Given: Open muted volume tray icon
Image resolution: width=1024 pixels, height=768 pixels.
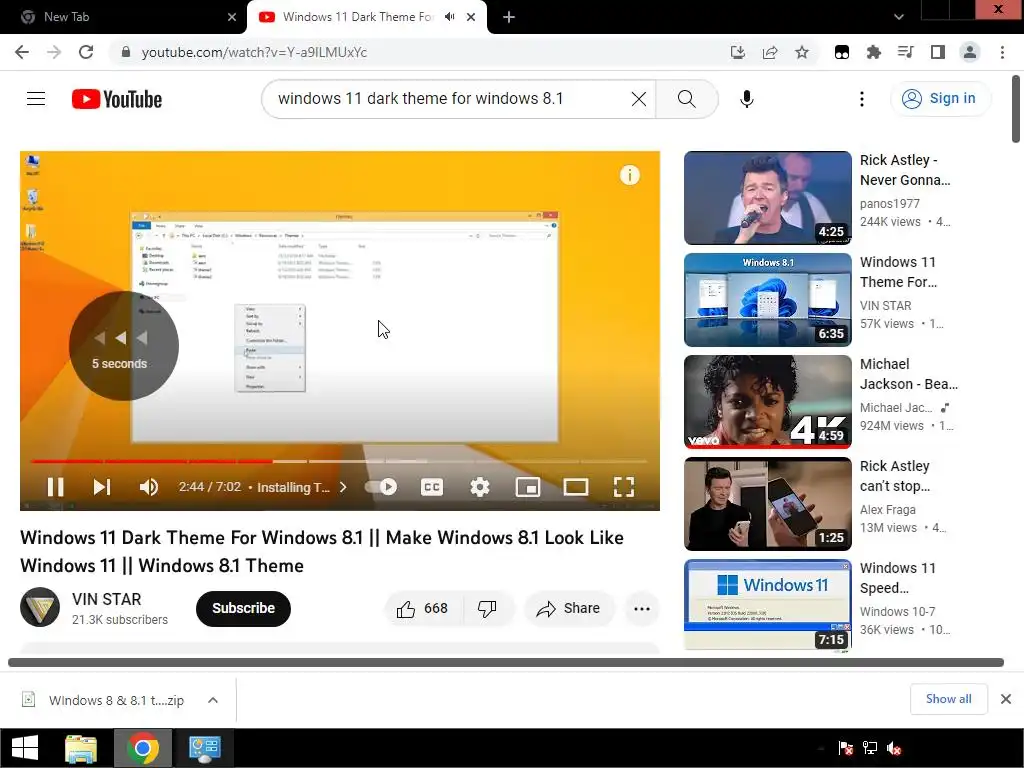Looking at the screenshot, I should [895, 748].
